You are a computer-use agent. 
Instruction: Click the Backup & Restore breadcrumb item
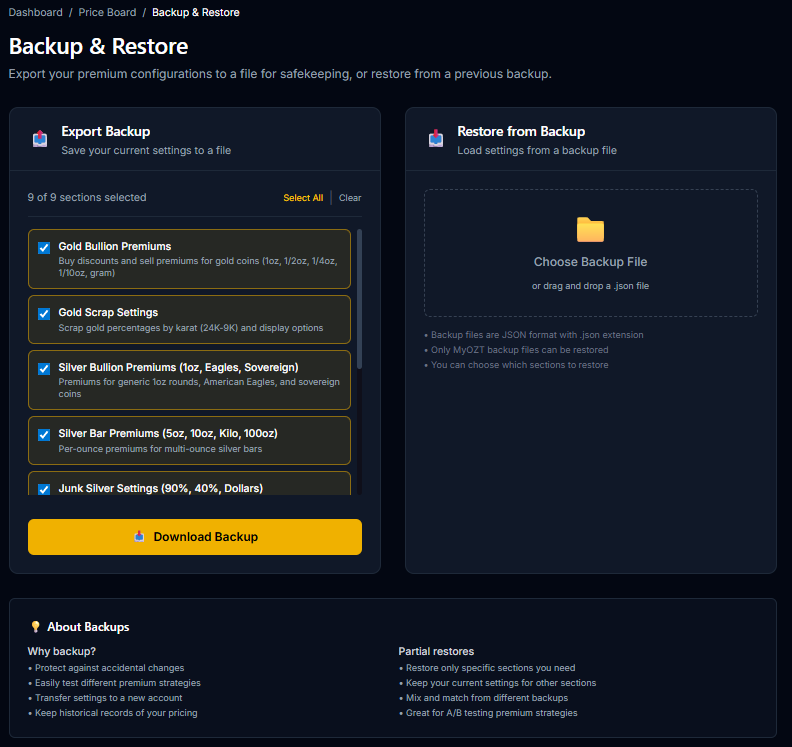point(195,13)
